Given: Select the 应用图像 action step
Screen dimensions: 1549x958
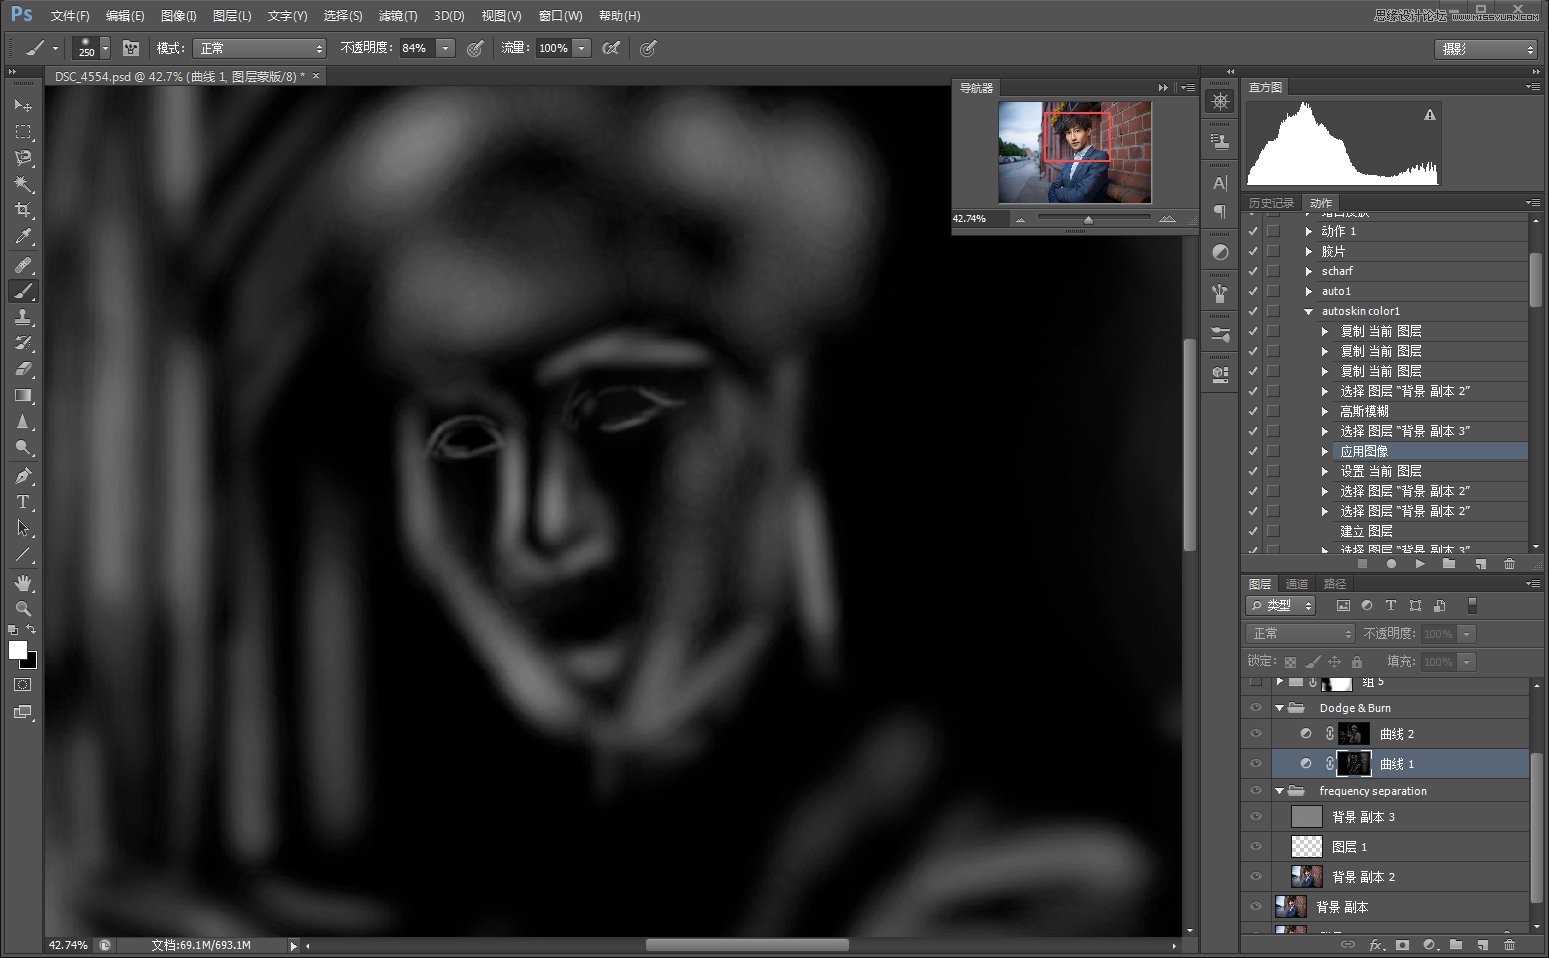Looking at the screenshot, I should point(1364,451).
